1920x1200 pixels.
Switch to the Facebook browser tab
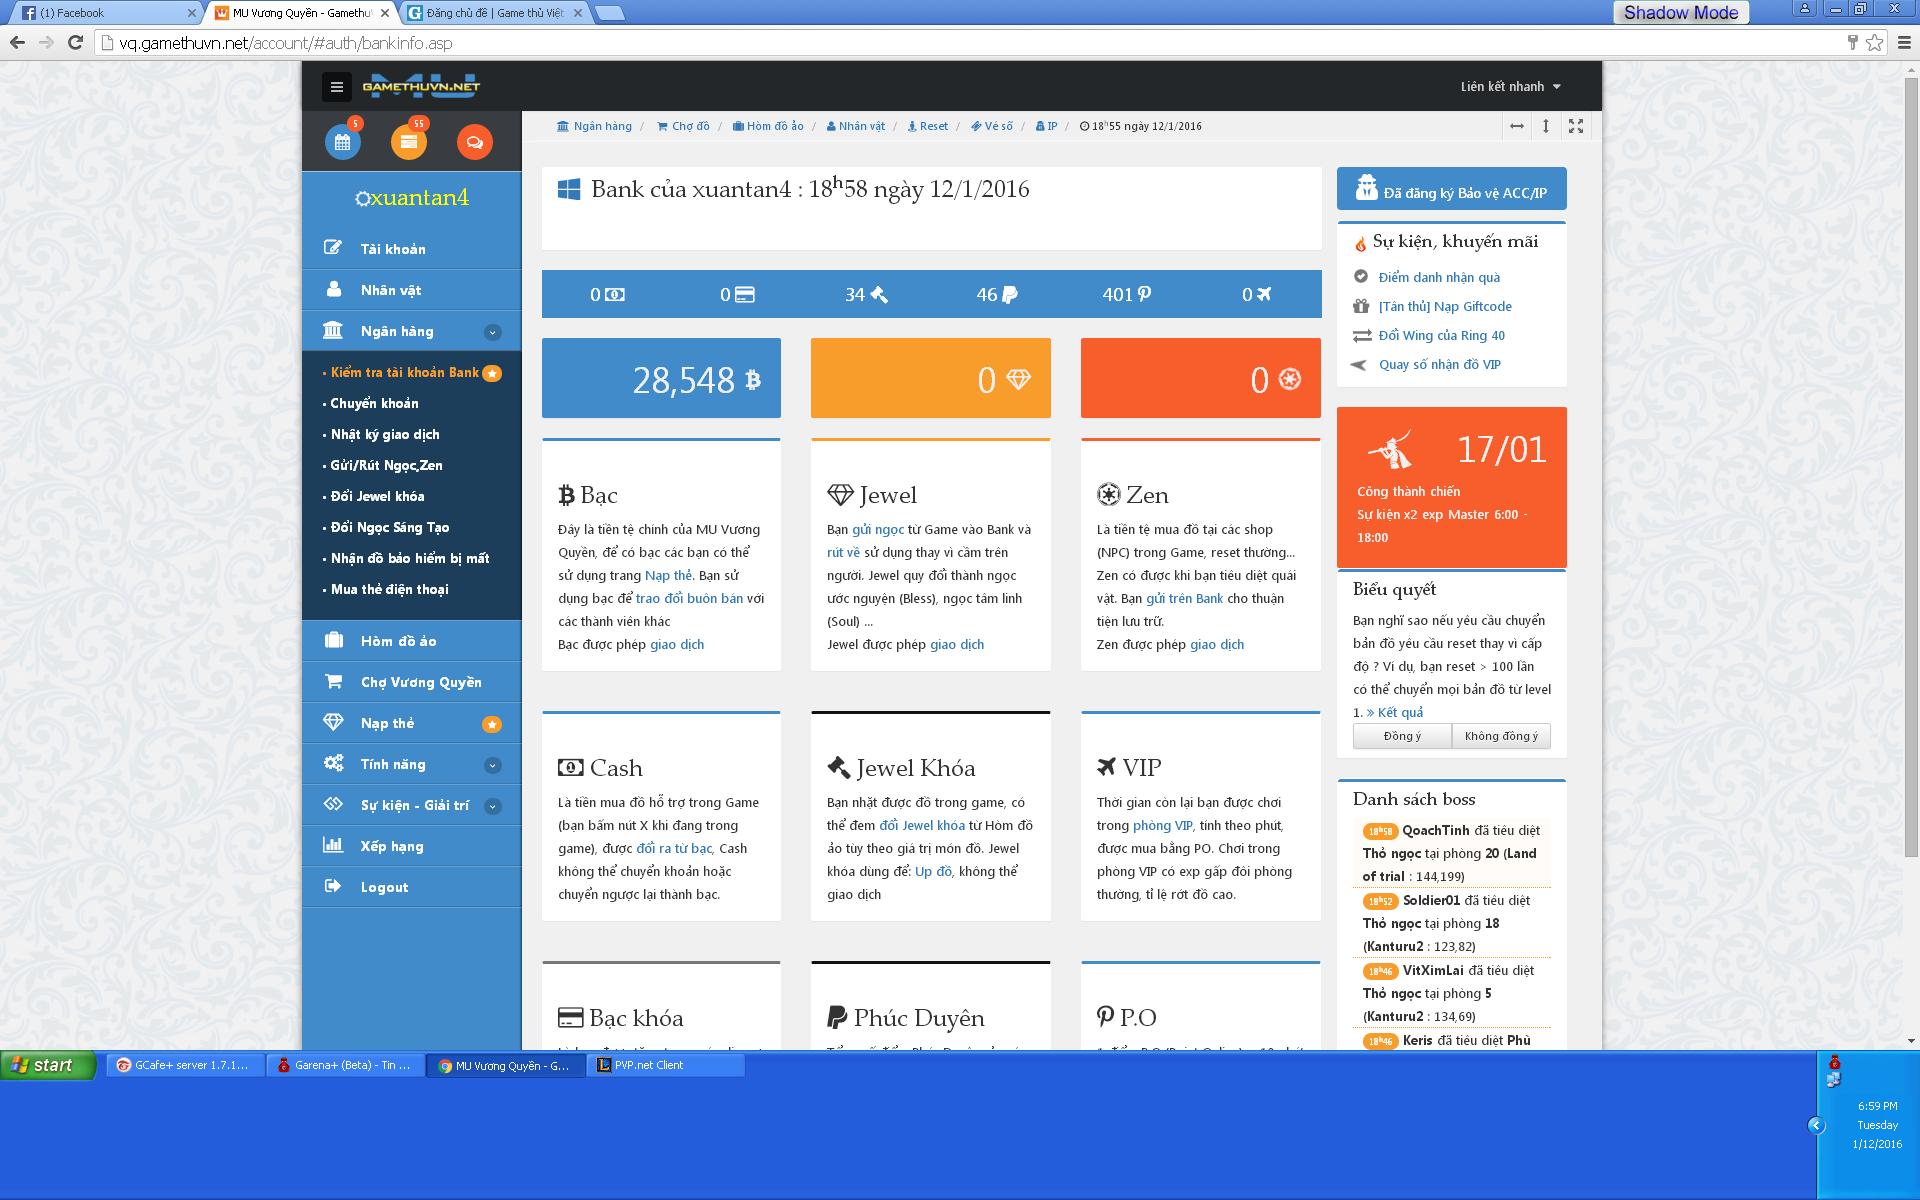point(100,13)
